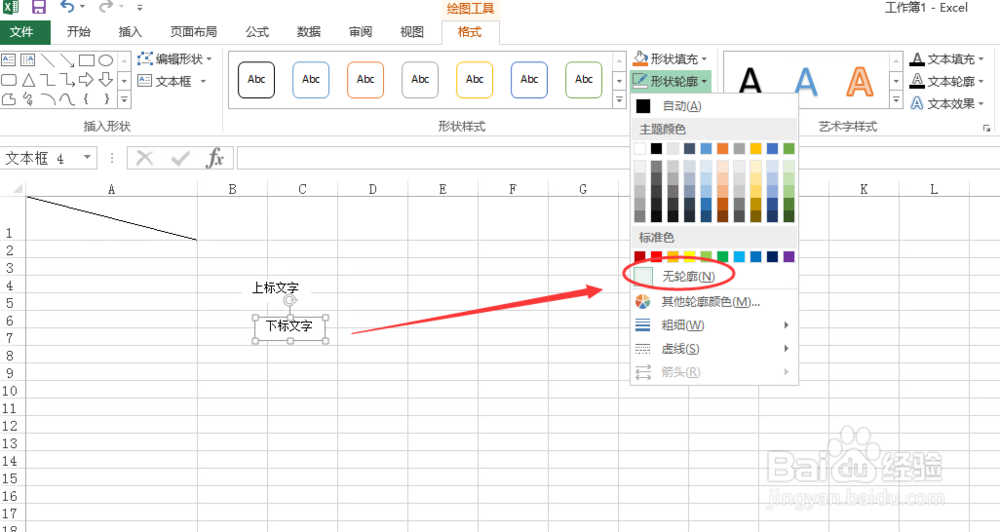Apply the orange outlined A WordArt style
This screenshot has height=532, width=1000.
point(860,81)
